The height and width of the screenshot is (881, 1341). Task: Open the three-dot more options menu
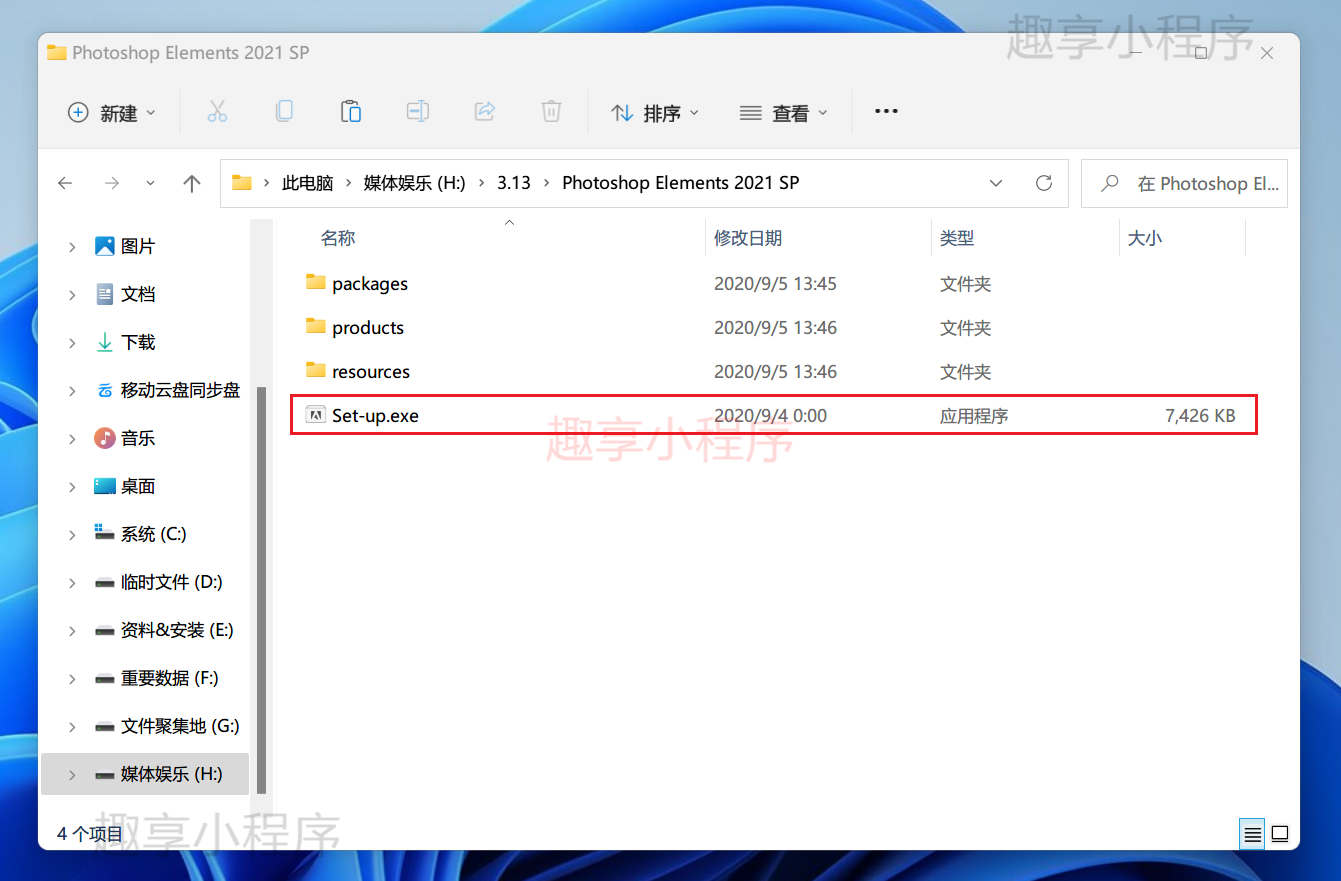[886, 112]
